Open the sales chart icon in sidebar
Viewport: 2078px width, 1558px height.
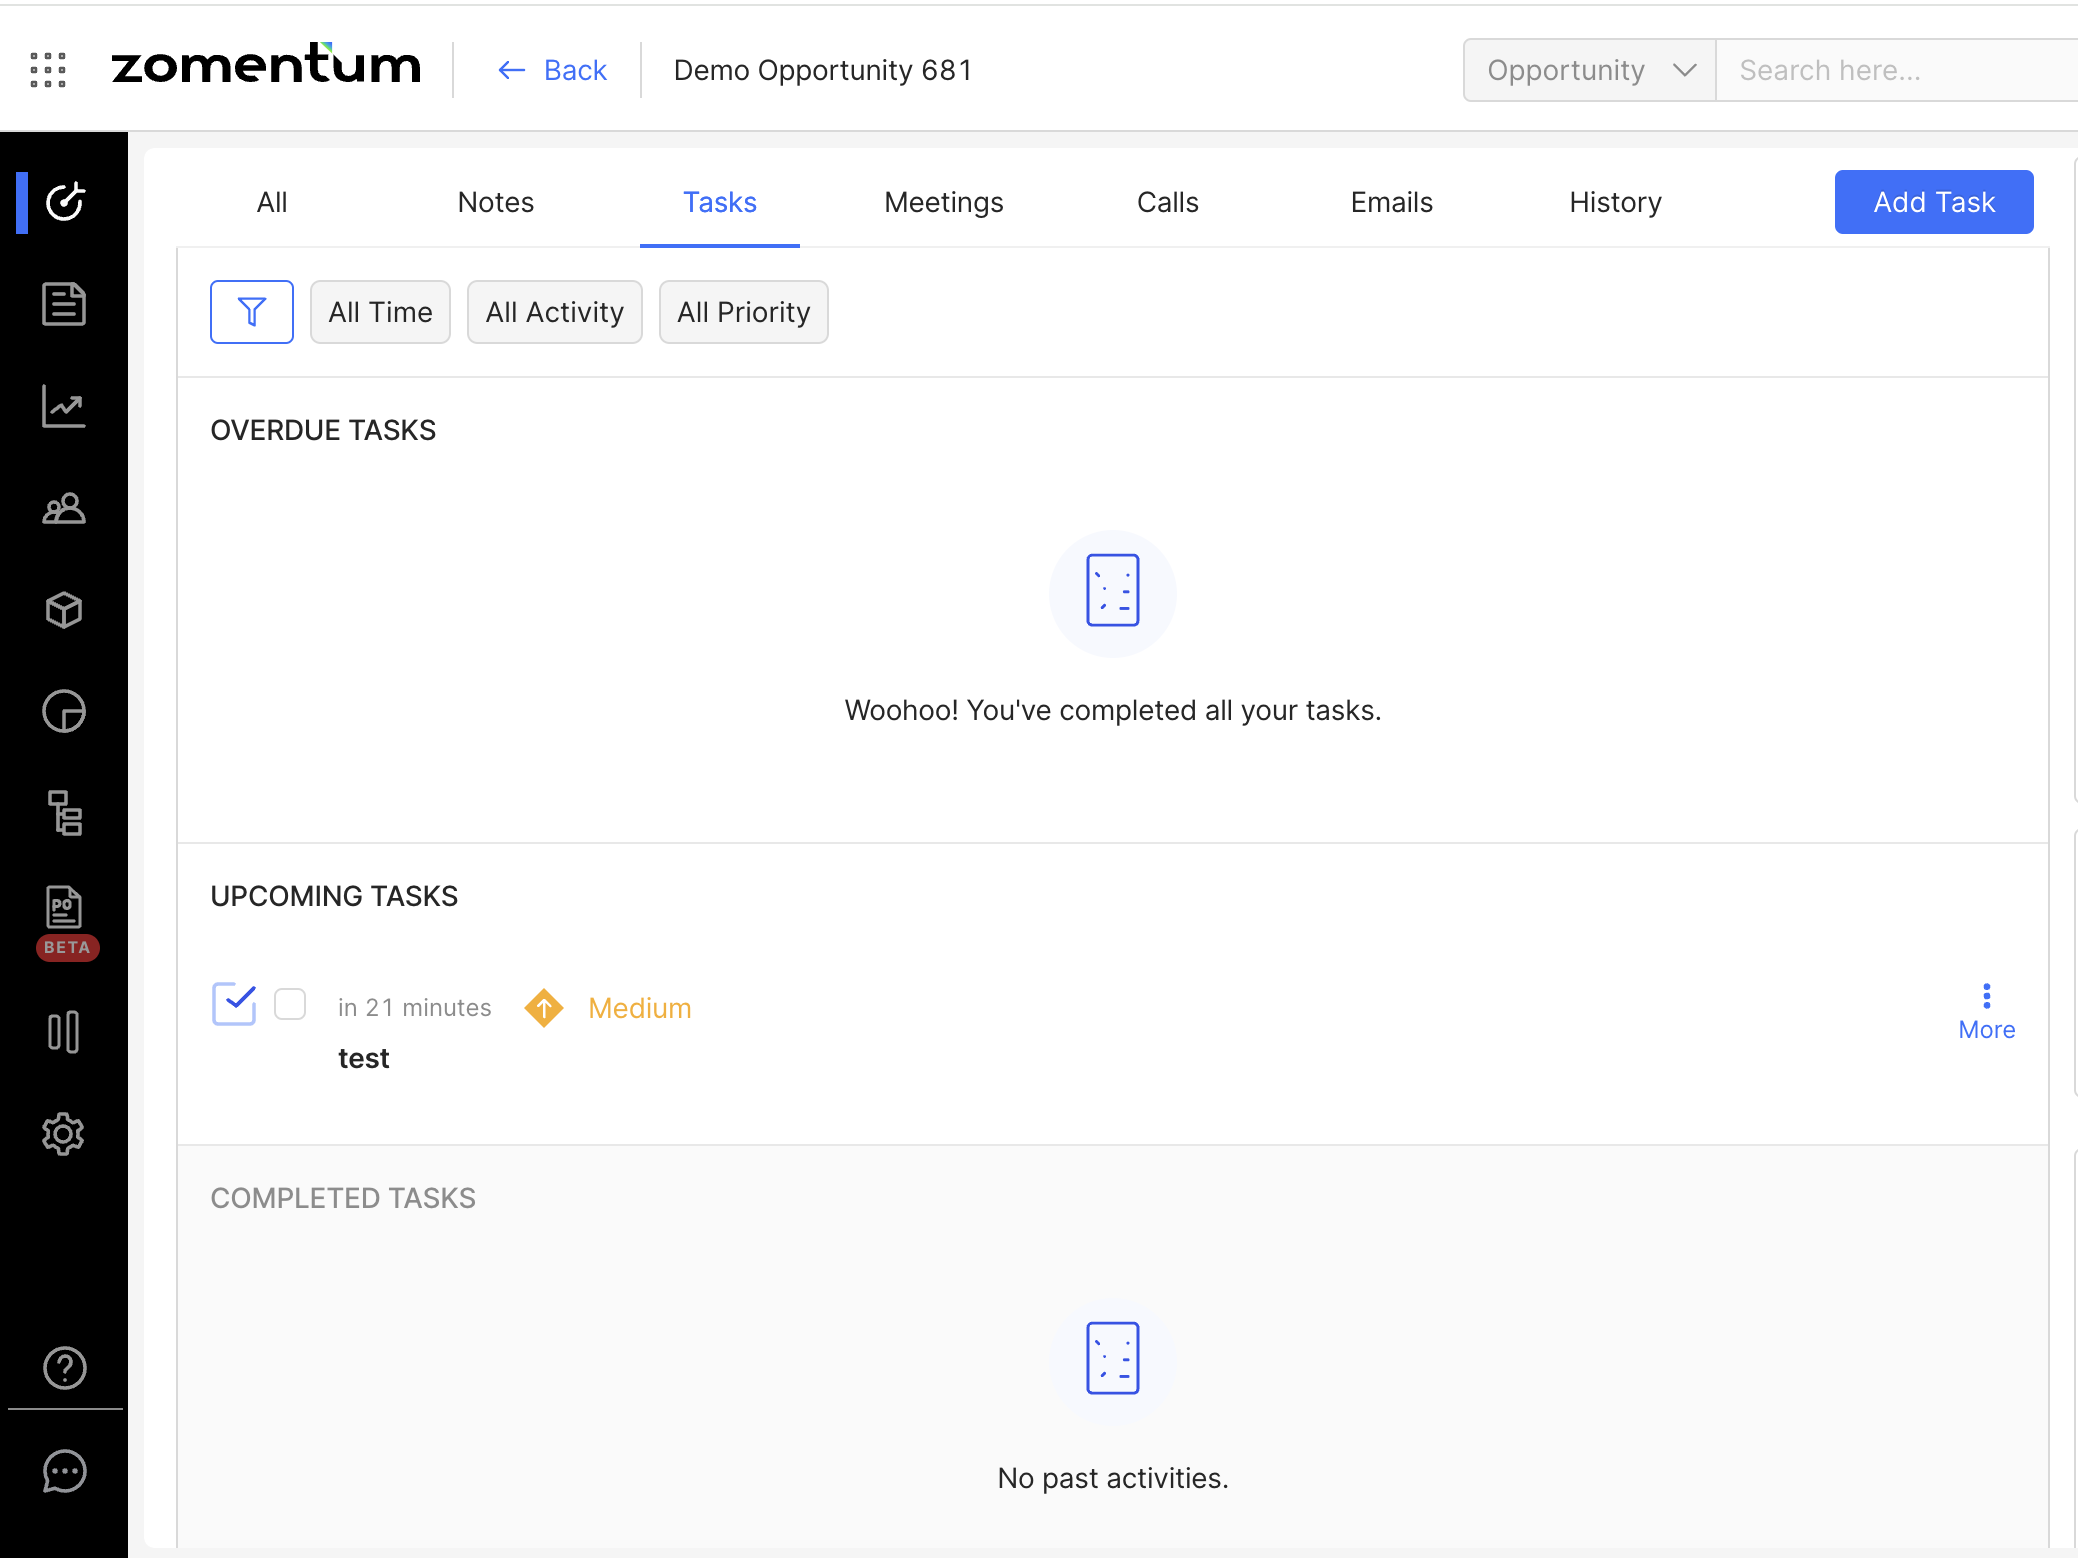(64, 406)
